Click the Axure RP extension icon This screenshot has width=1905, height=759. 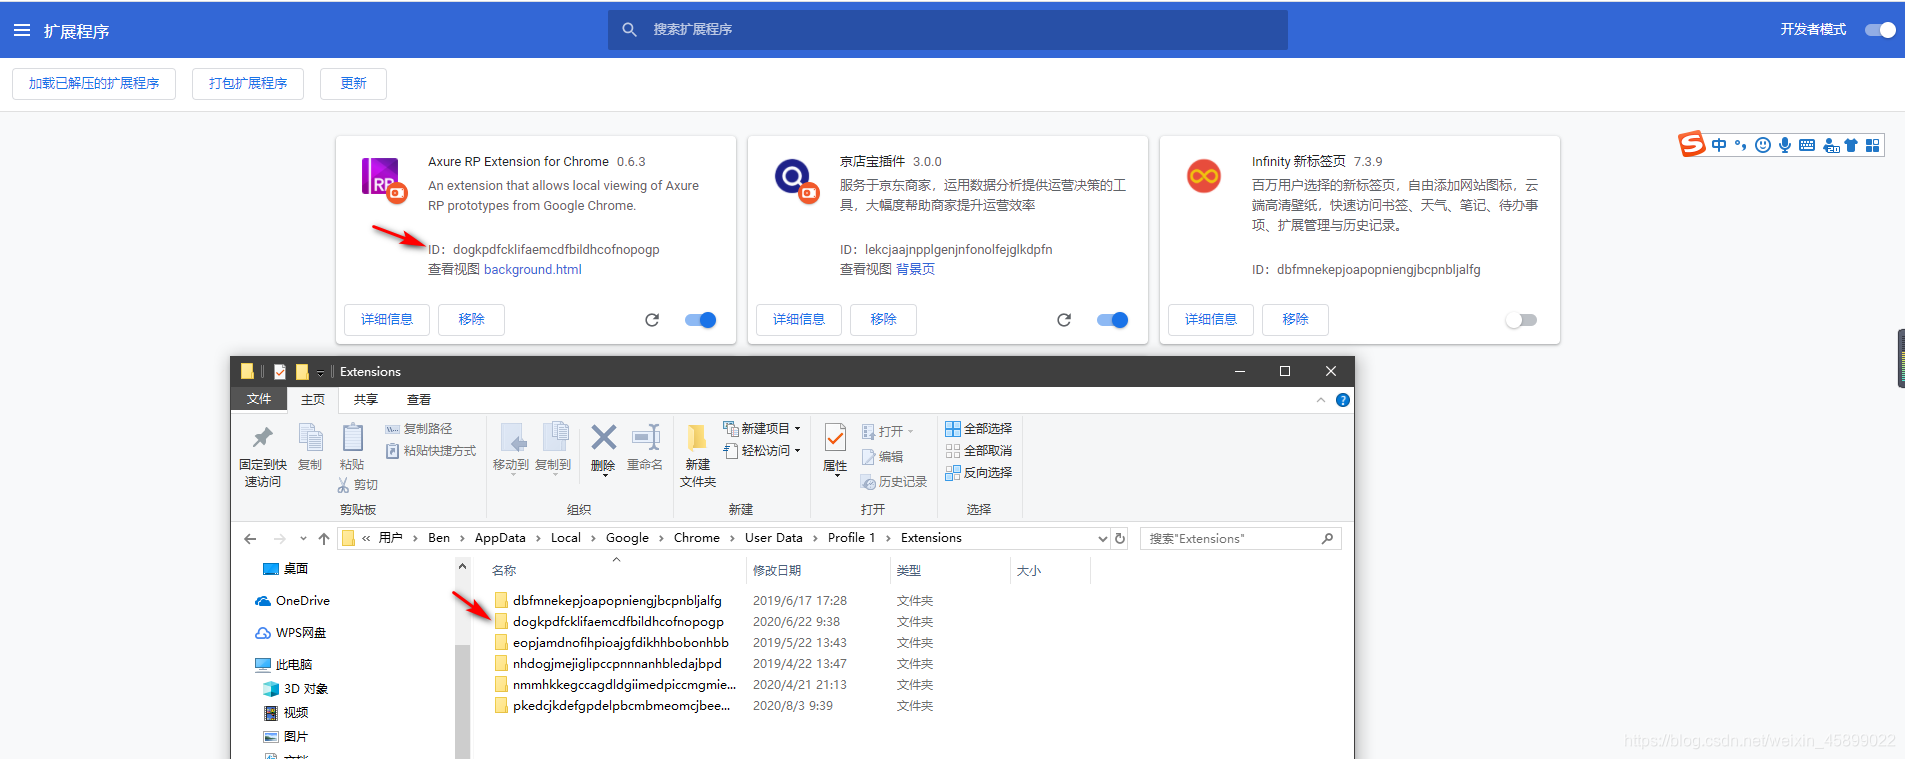[384, 180]
